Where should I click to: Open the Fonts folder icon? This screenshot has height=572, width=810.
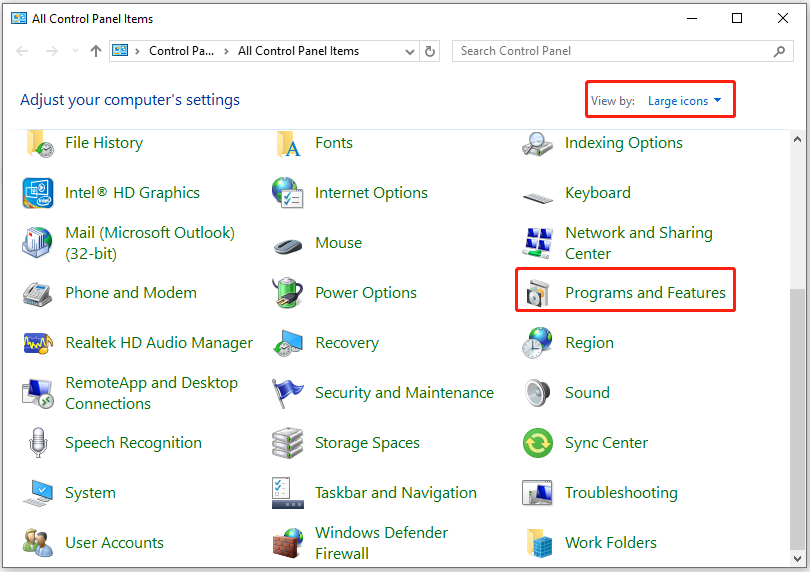pos(288,143)
